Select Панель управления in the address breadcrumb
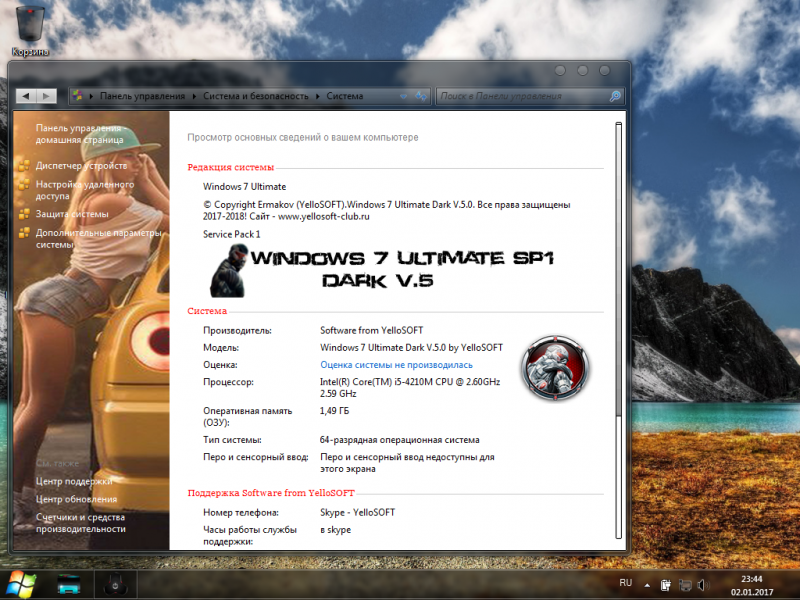 (142, 96)
